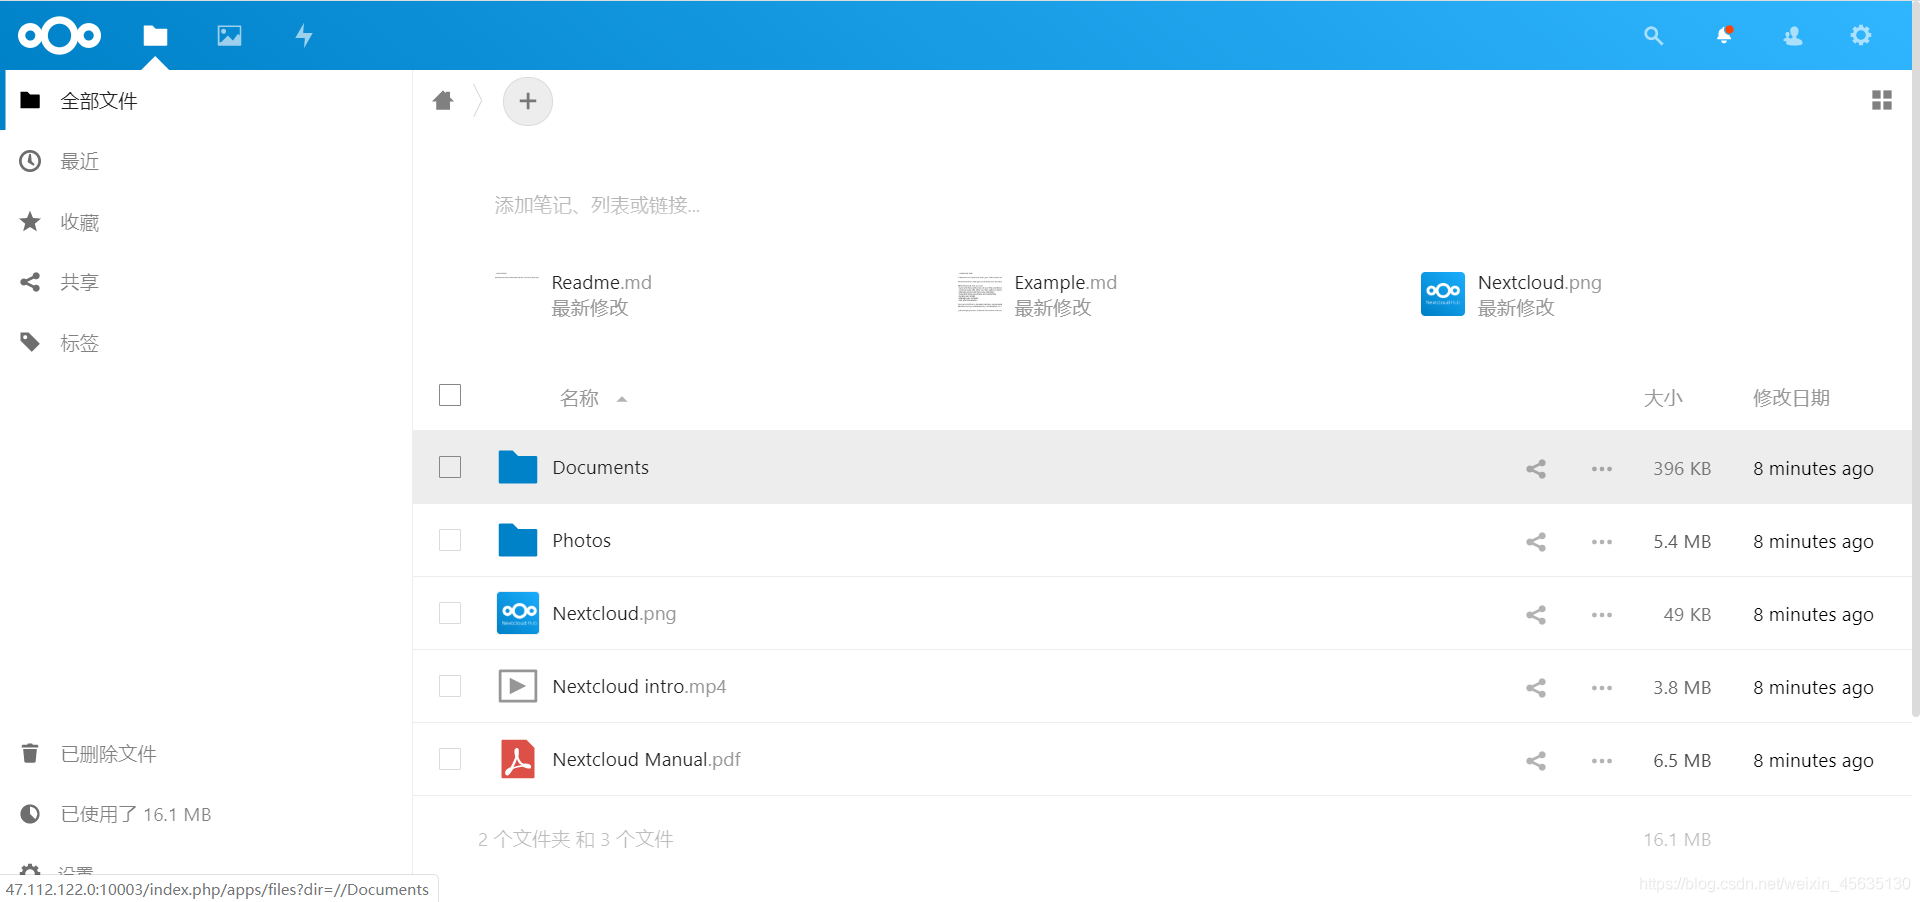The width and height of the screenshot is (1920, 902).
Task: Select 标签 in the sidebar
Action: (x=206, y=343)
